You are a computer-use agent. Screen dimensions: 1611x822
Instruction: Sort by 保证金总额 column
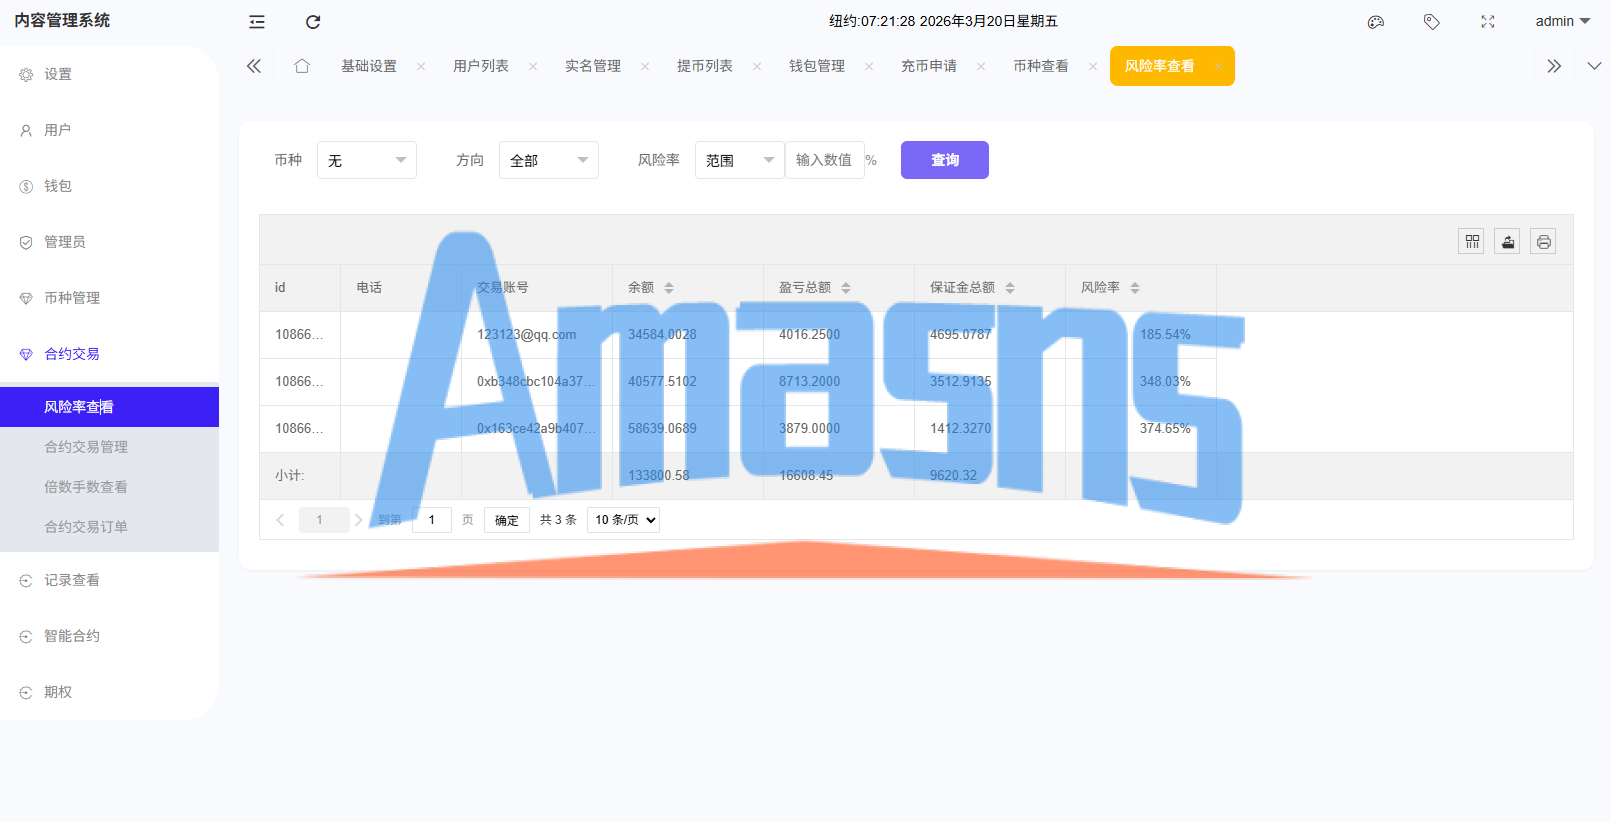click(x=1010, y=288)
